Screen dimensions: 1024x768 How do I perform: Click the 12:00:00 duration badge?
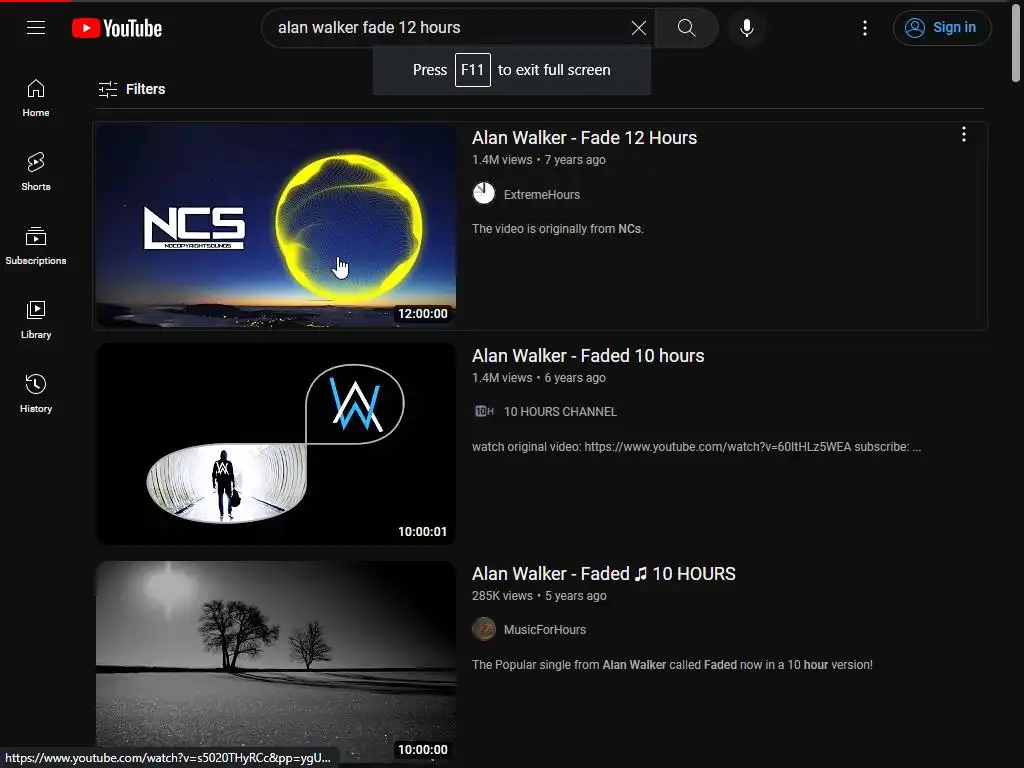tap(423, 314)
